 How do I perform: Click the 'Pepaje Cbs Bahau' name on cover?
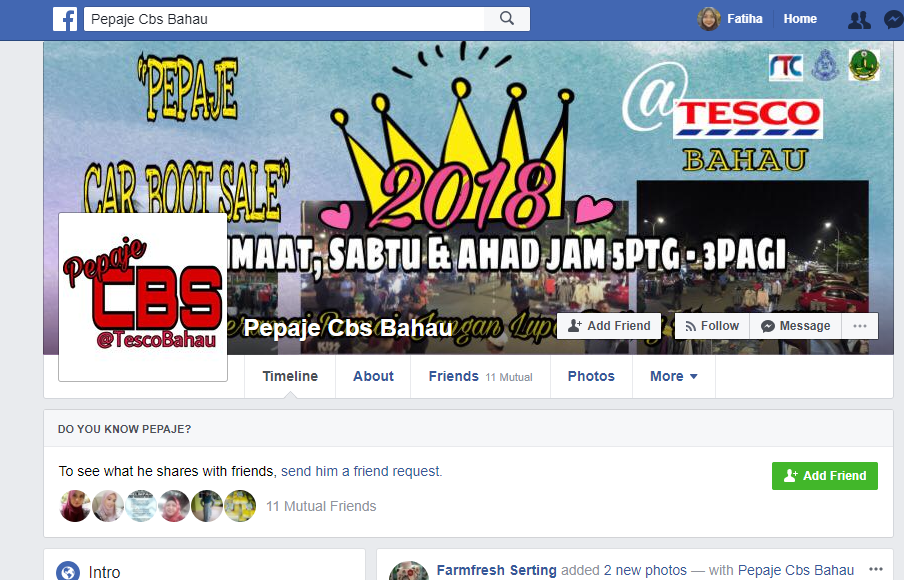(348, 328)
